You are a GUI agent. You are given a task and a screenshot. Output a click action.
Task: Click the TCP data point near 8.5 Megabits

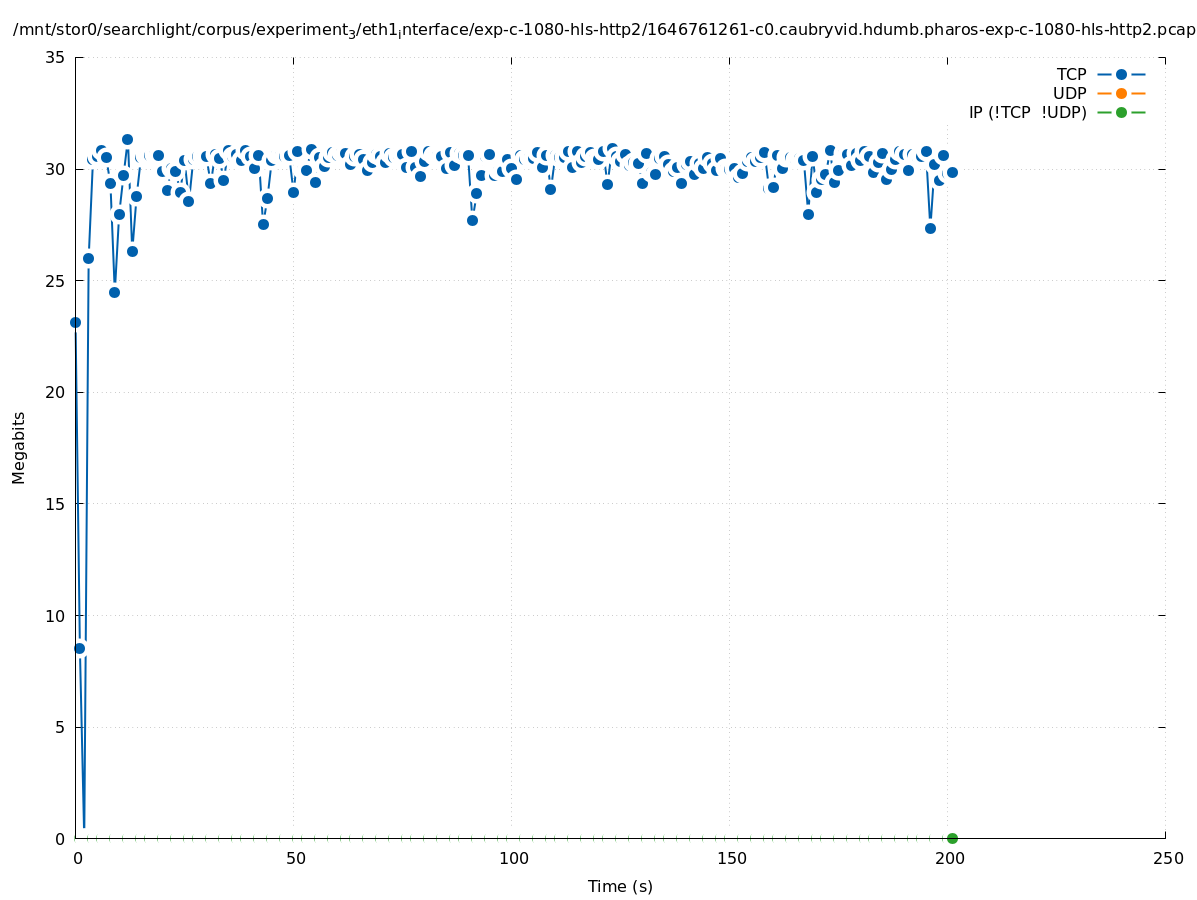[80, 648]
